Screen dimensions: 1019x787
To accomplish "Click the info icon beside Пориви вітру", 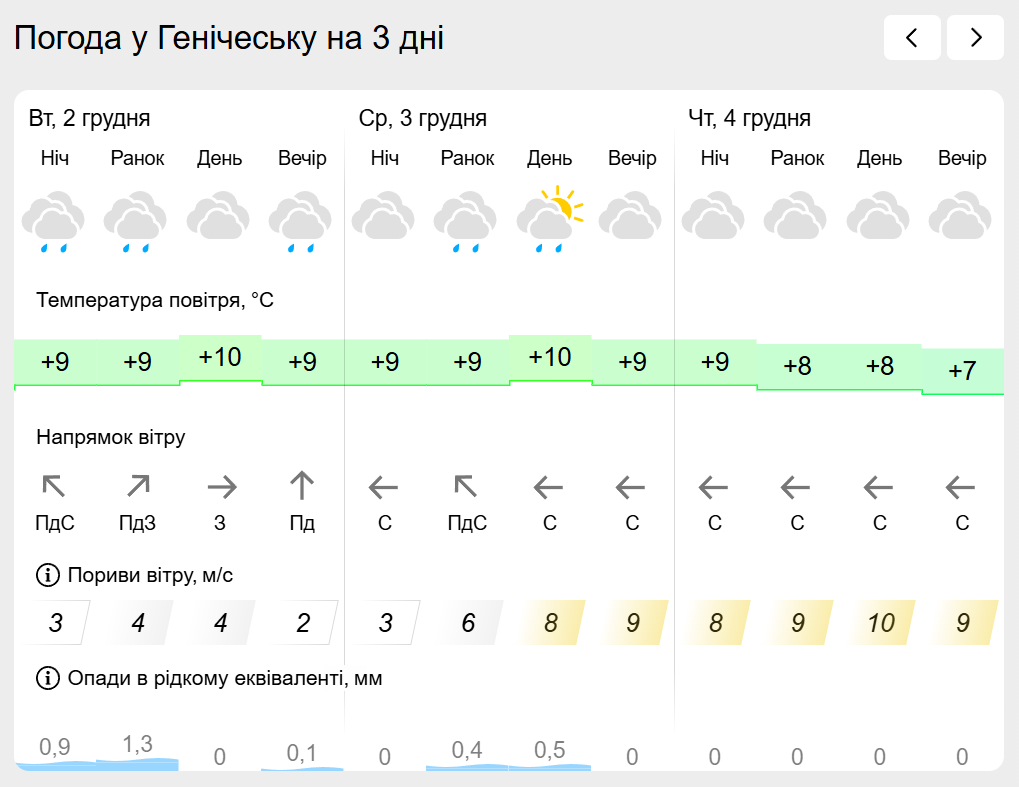I will pyautogui.click(x=47, y=575).
